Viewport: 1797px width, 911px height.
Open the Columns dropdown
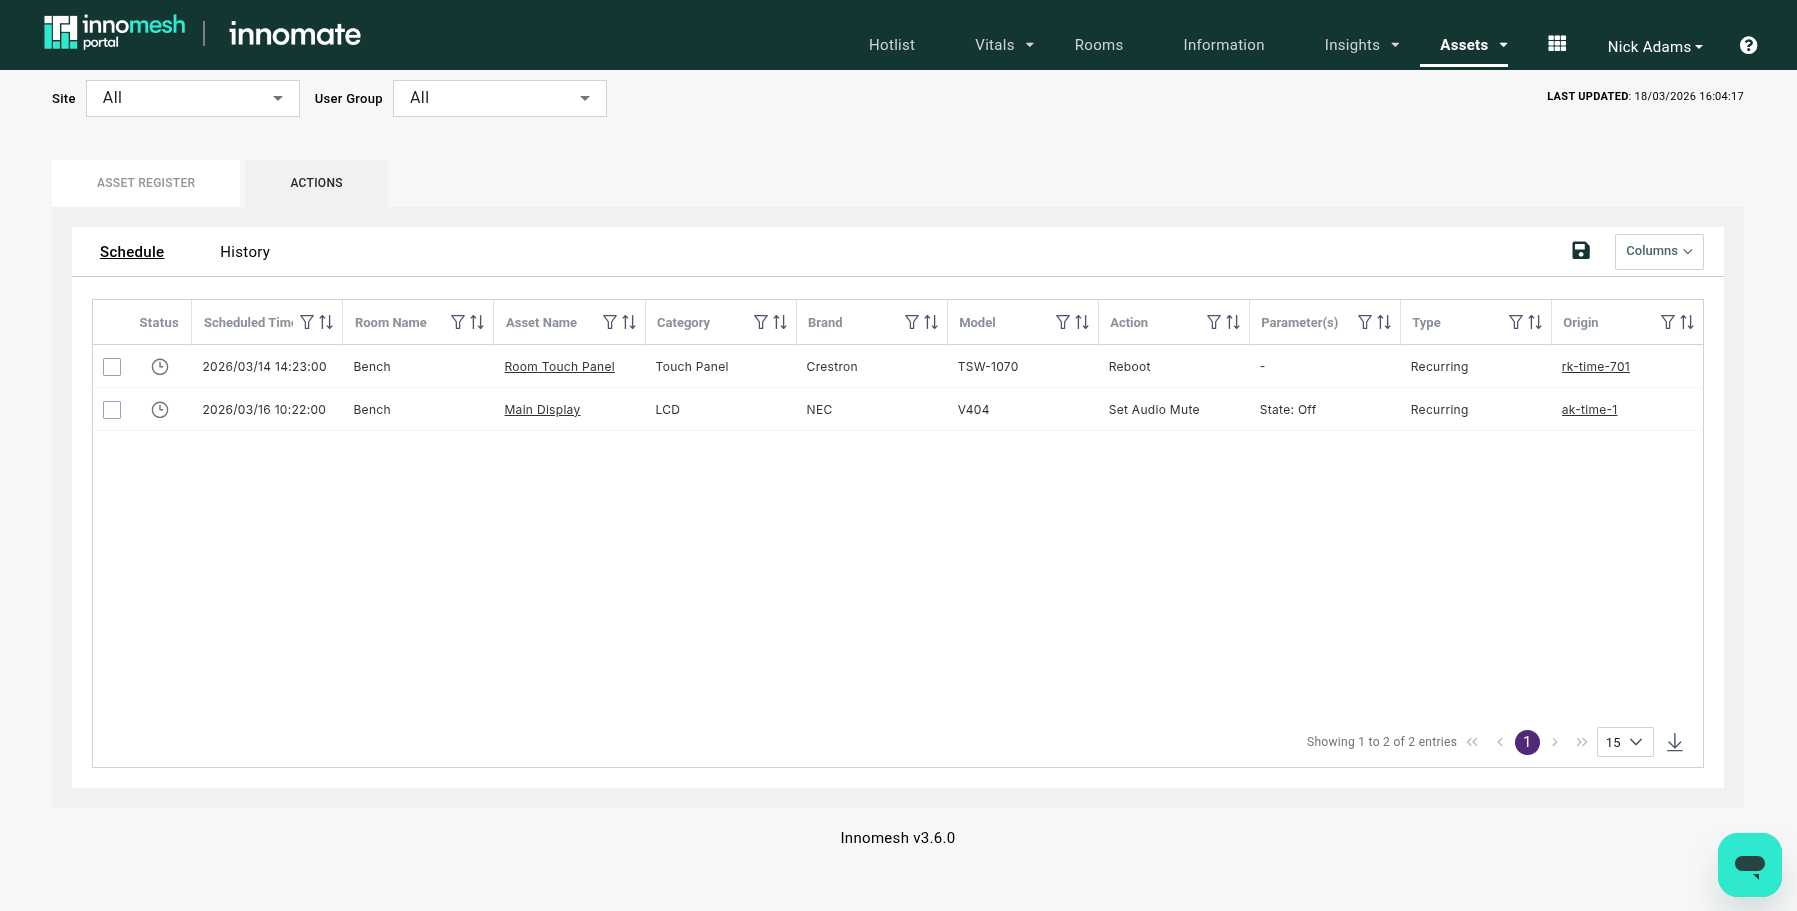coord(1658,251)
